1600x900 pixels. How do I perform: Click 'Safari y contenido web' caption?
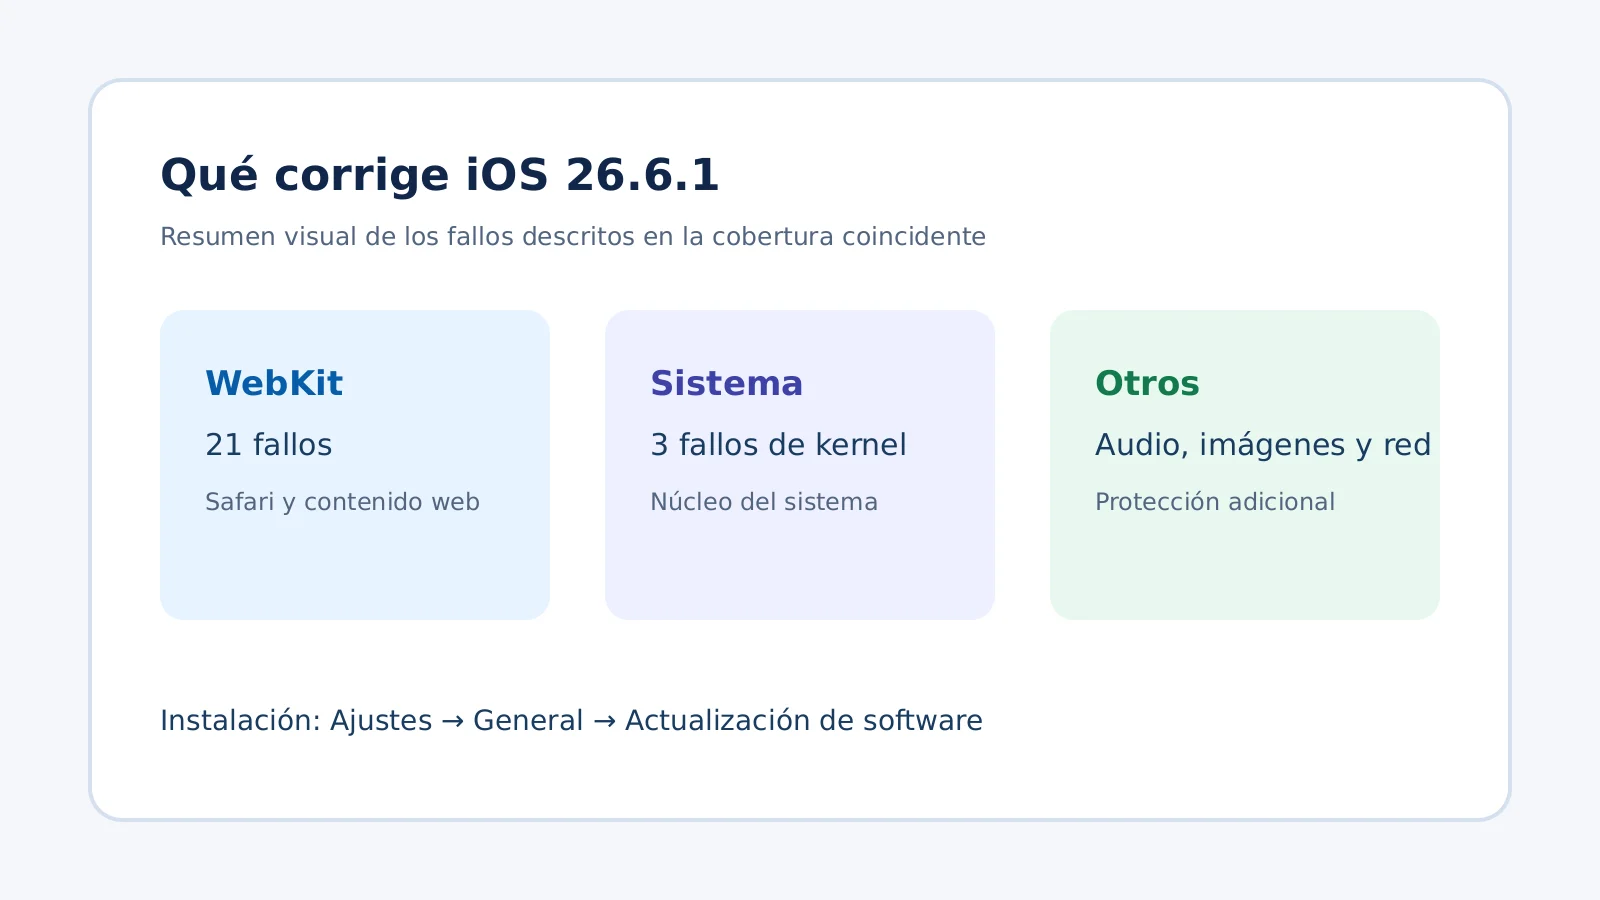point(342,502)
